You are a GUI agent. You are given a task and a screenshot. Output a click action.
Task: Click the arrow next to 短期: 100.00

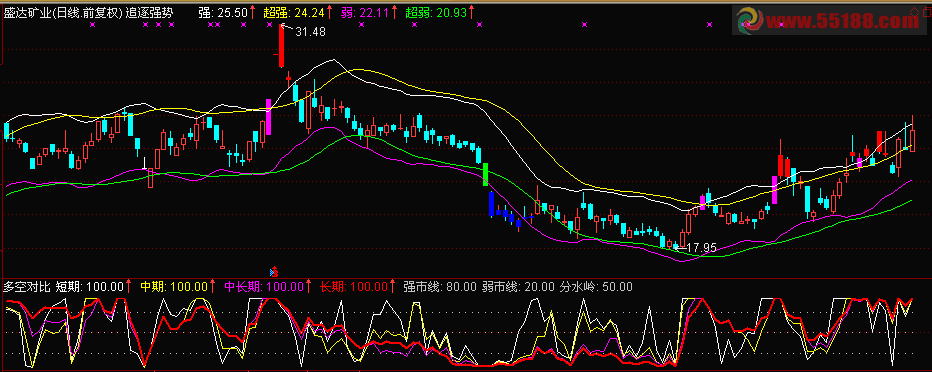[129, 287]
